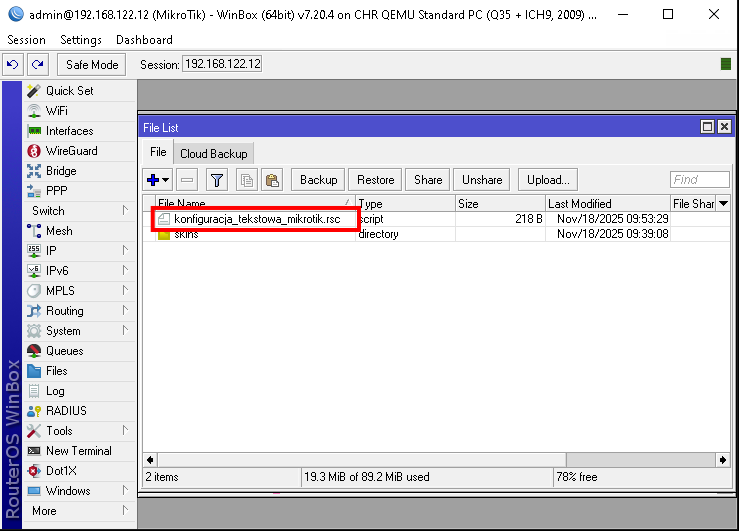Select konfiguracja_tekstowa_mikrotik.rsc file row
The height and width of the screenshot is (531, 739).
pyautogui.click(x=436, y=219)
